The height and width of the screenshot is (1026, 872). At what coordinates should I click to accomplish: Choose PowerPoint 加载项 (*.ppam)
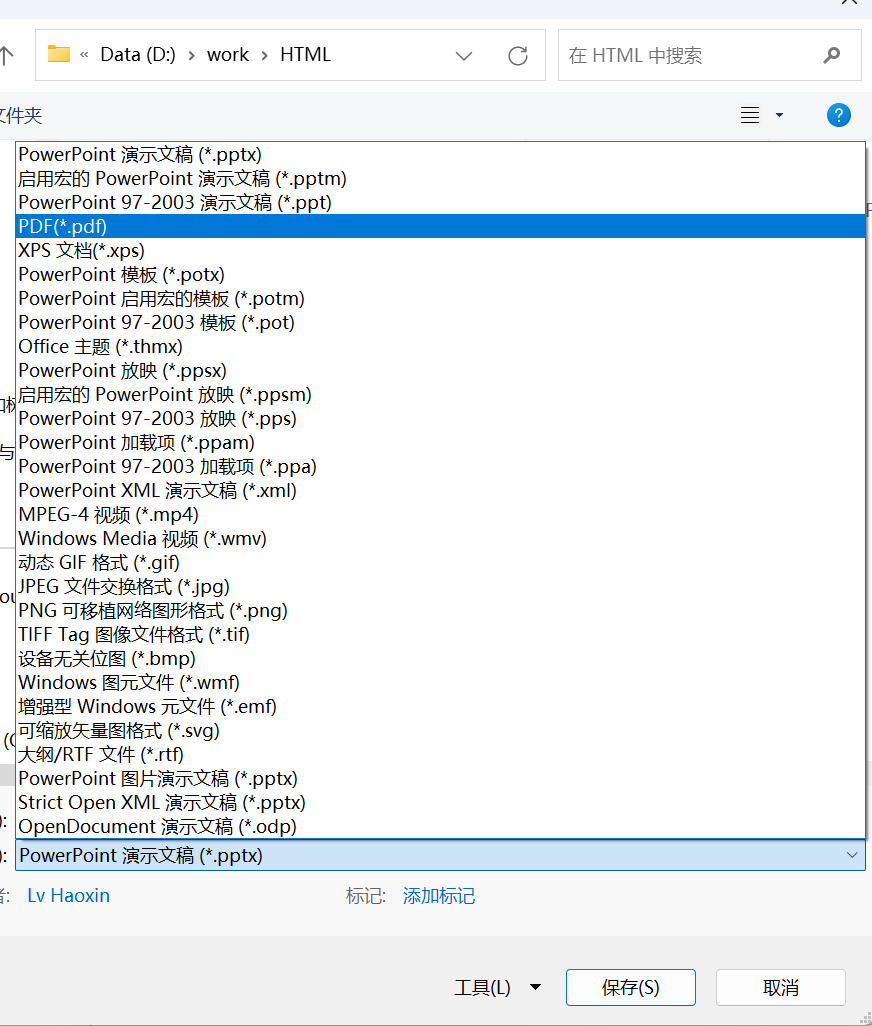(x=440, y=442)
